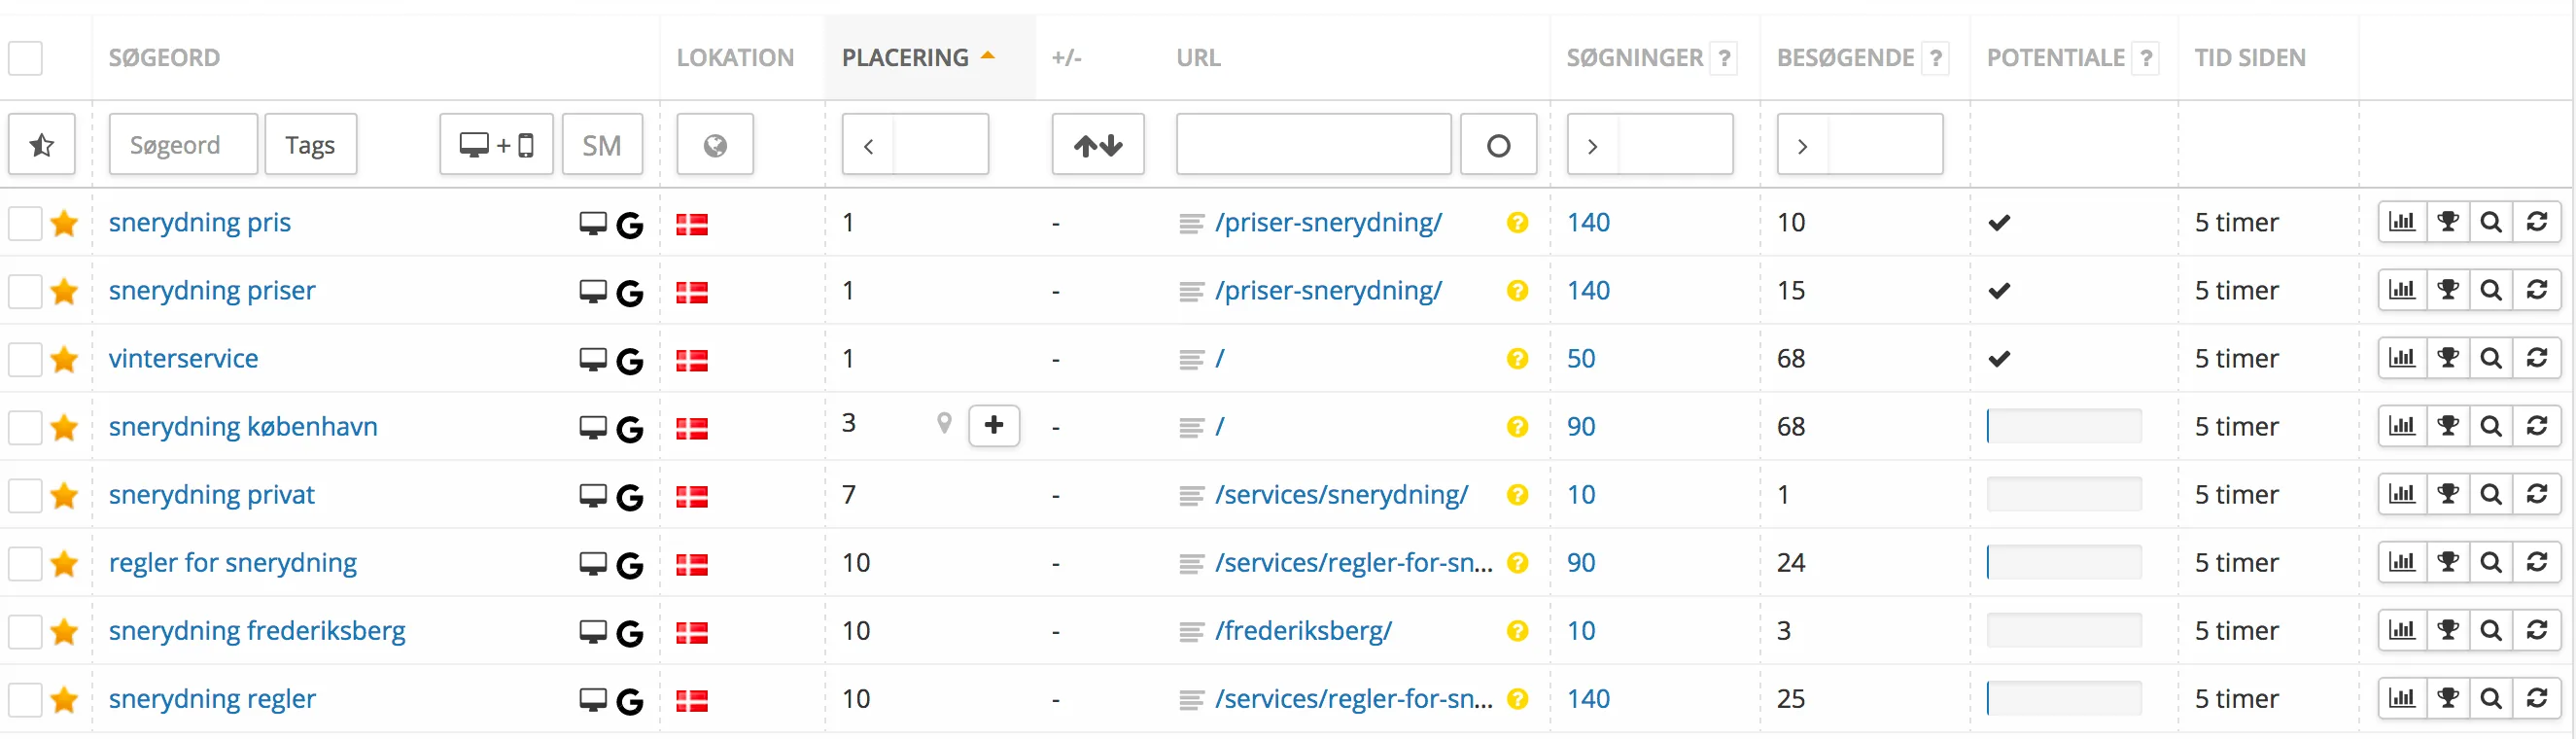The height and width of the screenshot is (739, 2576).
Task: Open Besøgende greater-than filter chevron
Action: tap(1803, 145)
